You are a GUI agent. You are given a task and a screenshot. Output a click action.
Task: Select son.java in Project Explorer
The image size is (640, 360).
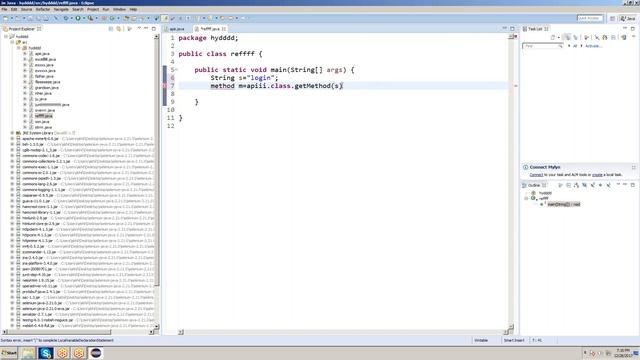(42, 122)
